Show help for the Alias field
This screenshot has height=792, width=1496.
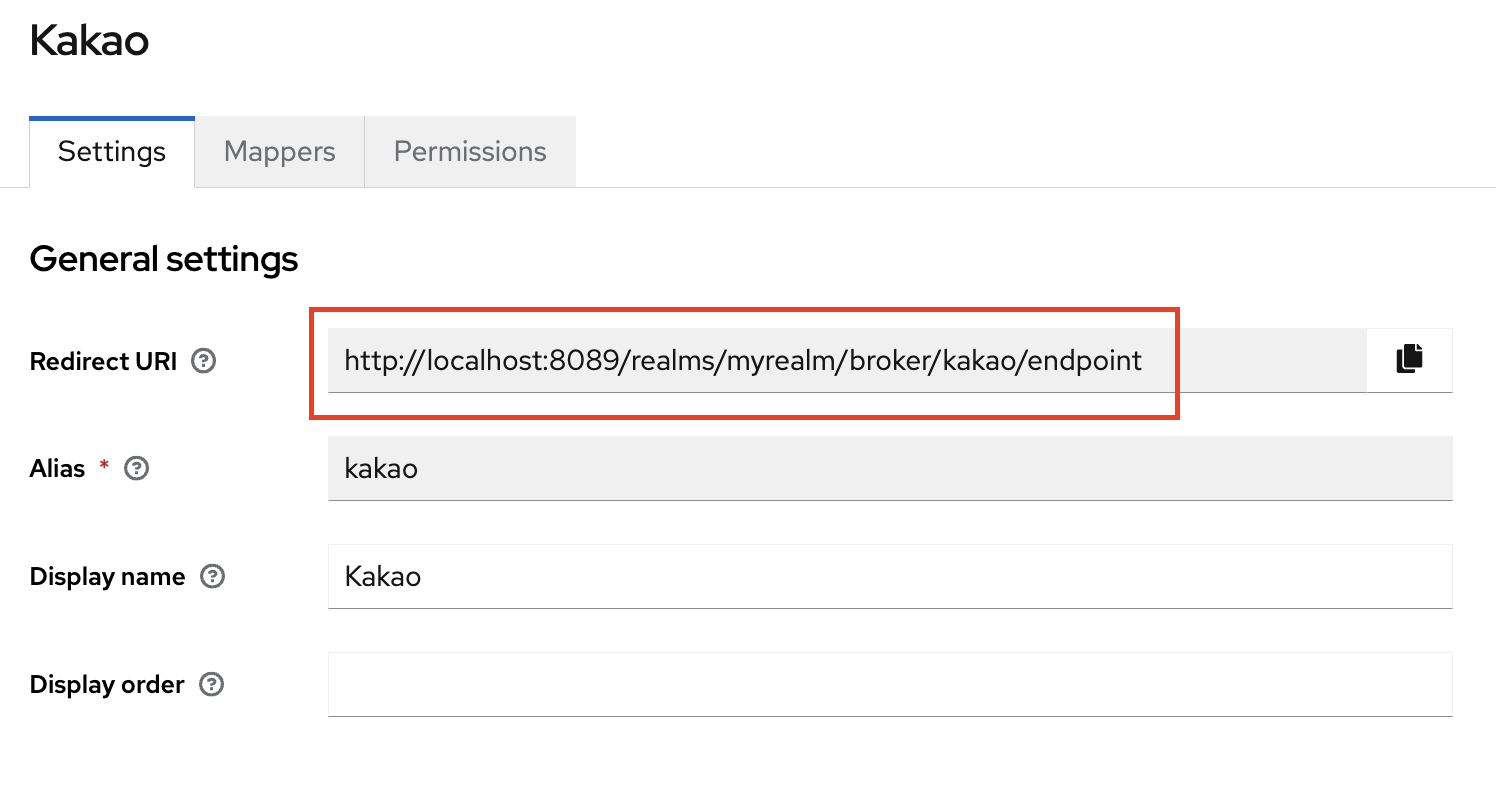136,468
